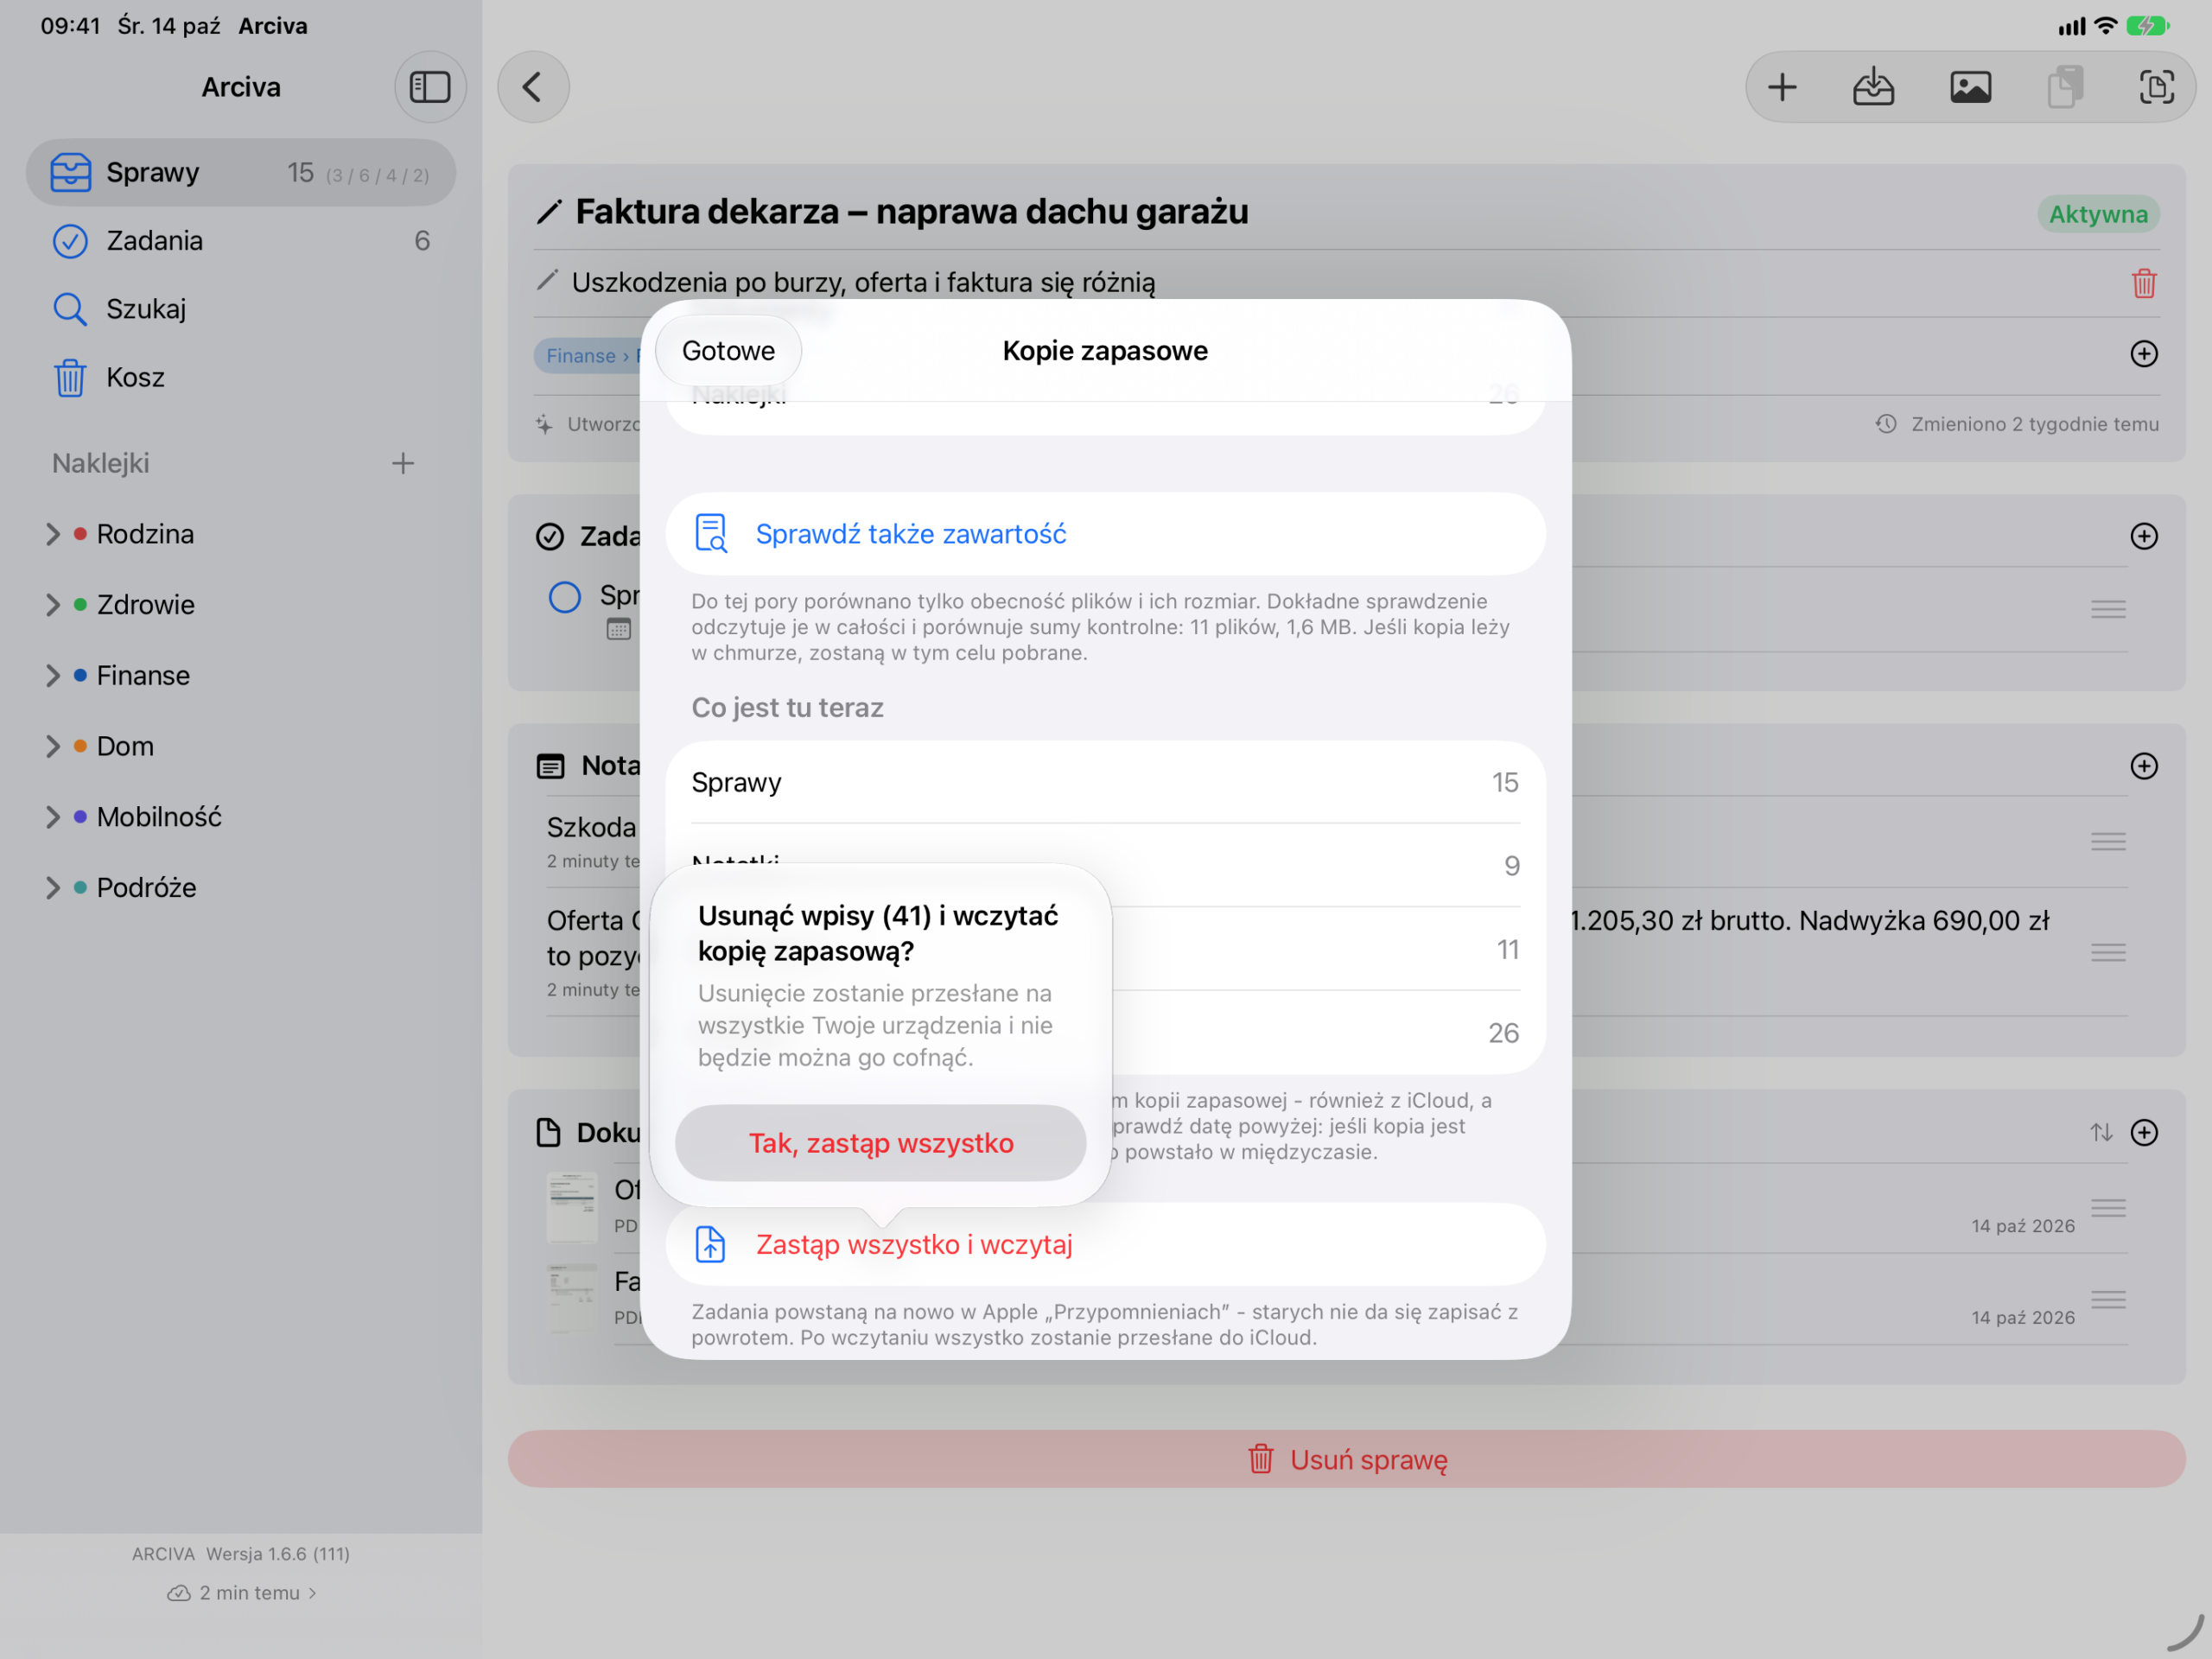Add new sticker with Naklejki plus icon
The image size is (2212, 1659).
pos(403,463)
